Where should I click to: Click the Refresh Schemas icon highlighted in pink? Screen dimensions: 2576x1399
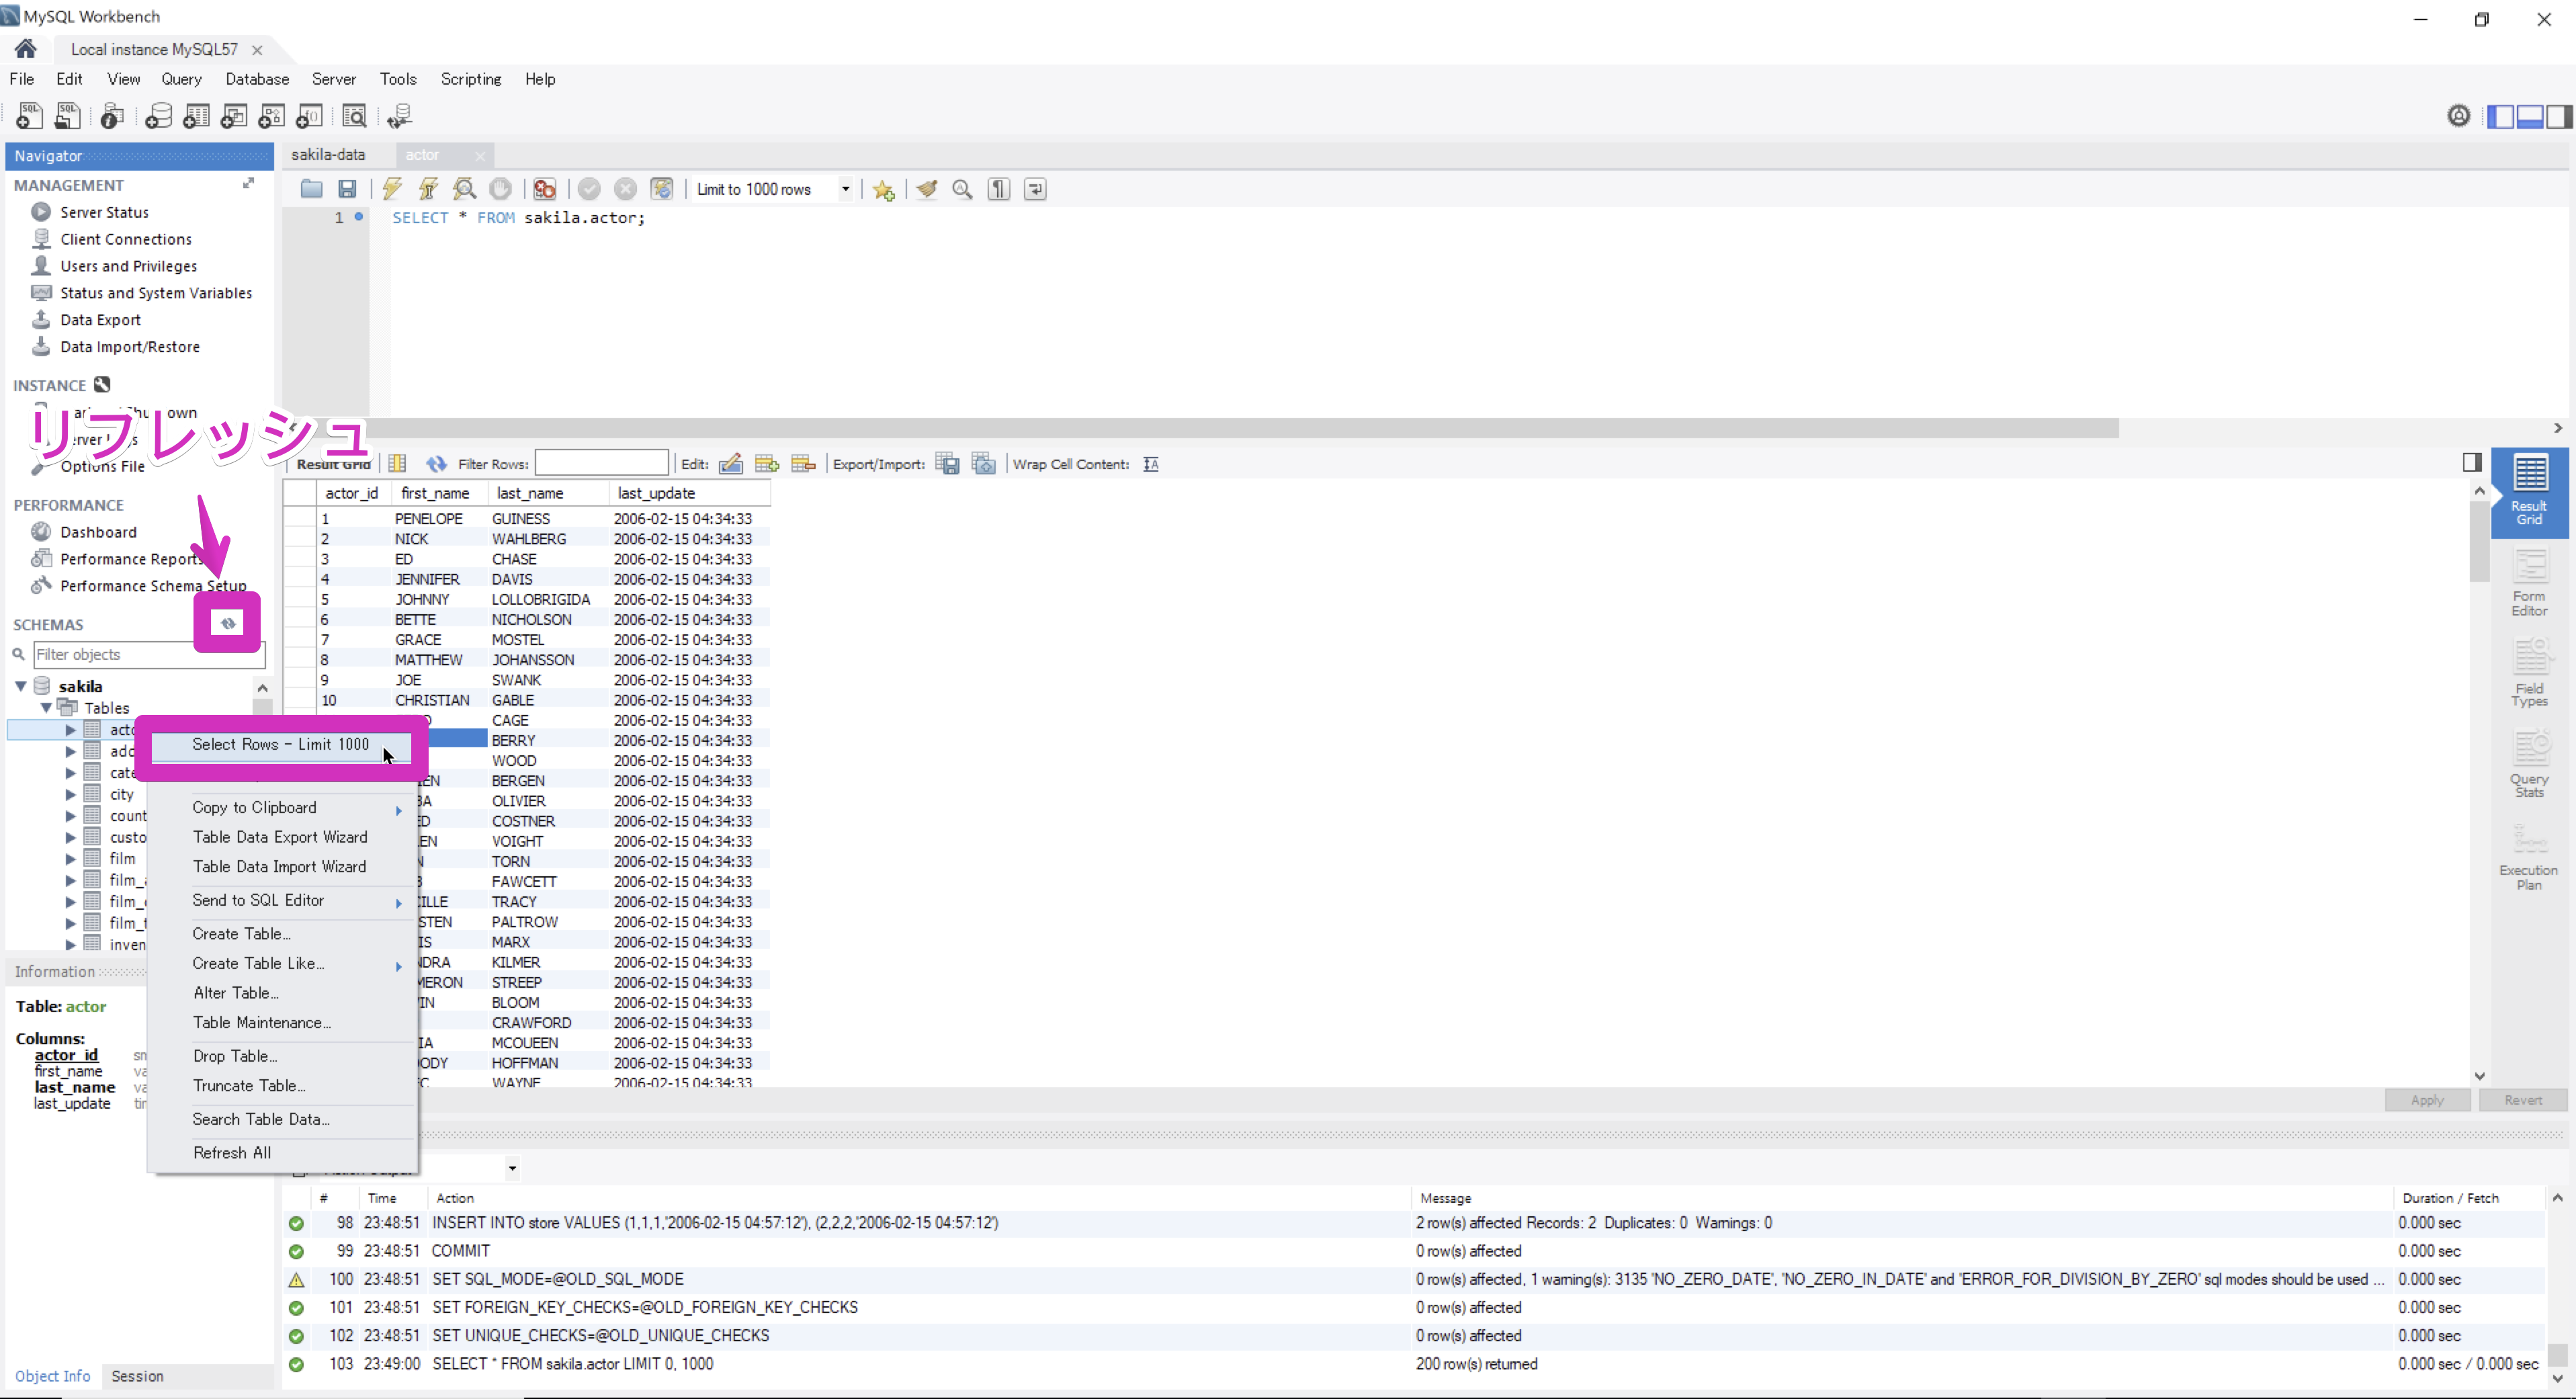pos(227,623)
